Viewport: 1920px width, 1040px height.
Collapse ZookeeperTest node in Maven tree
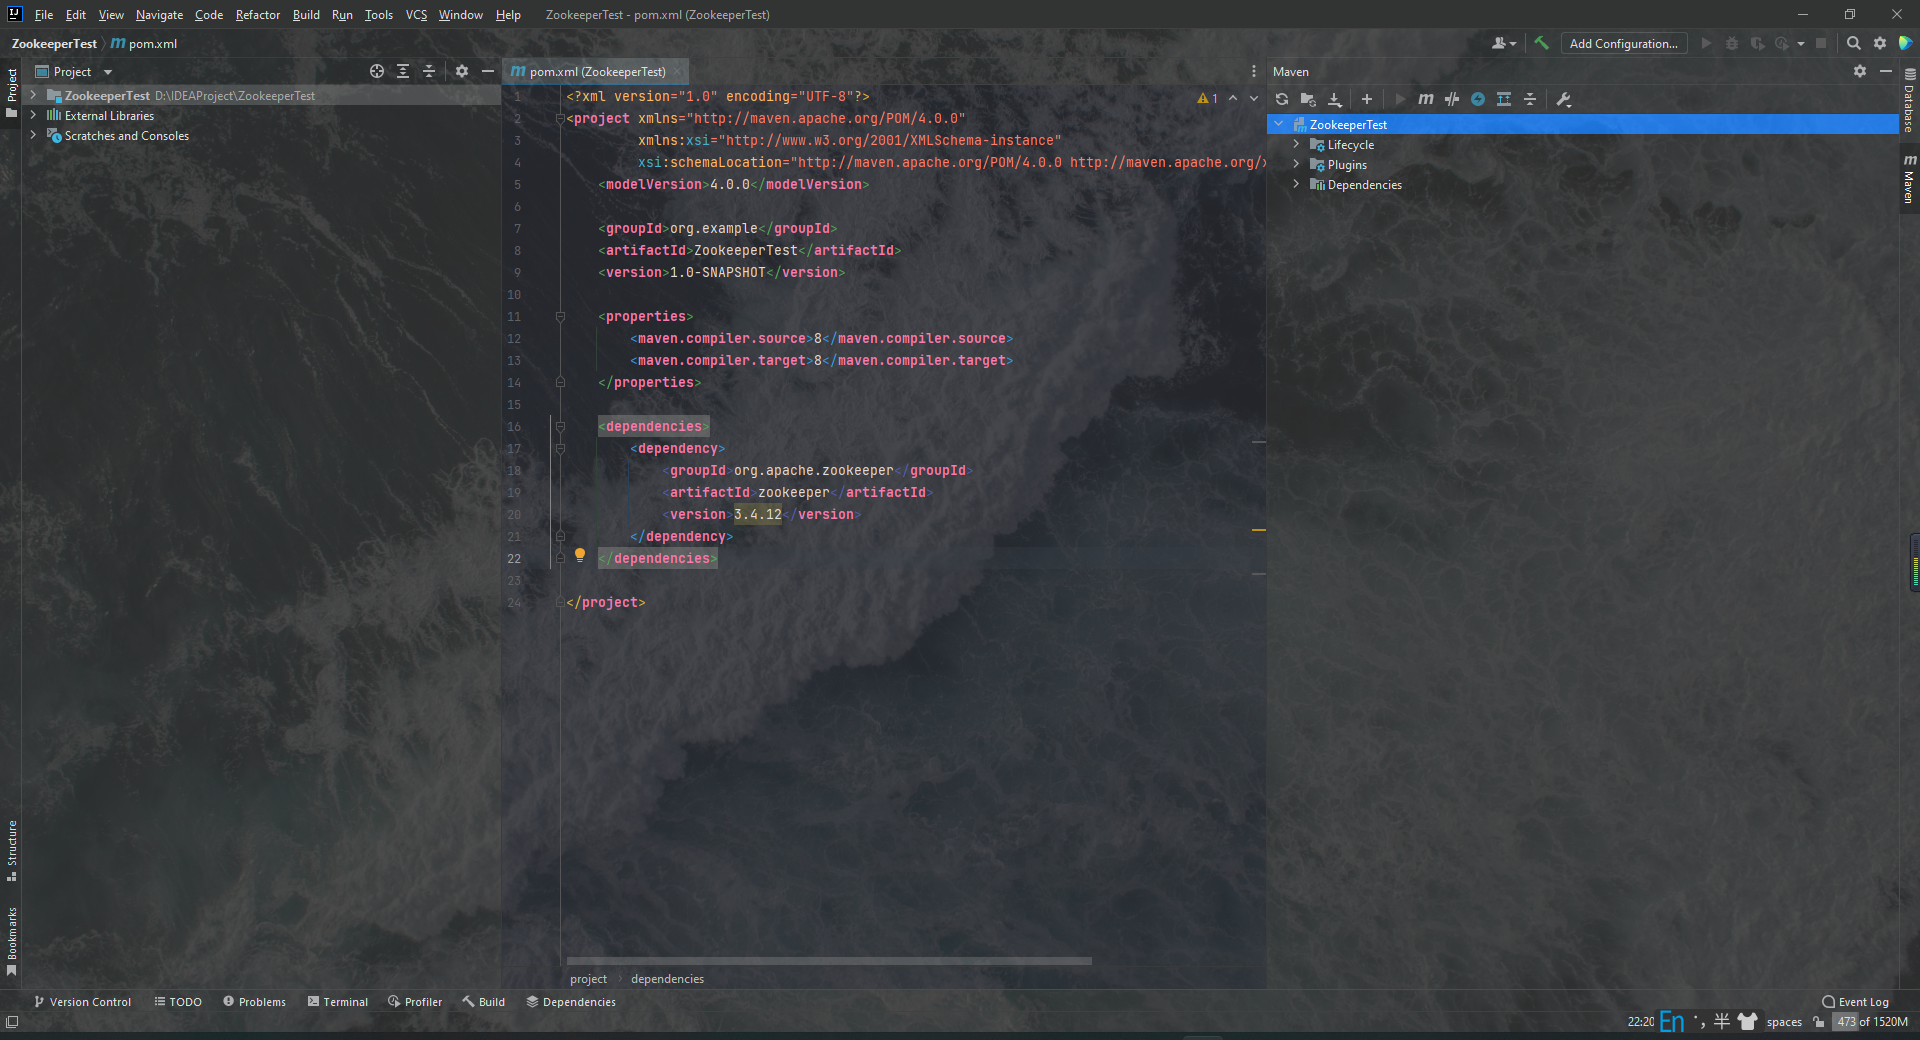[x=1279, y=124]
